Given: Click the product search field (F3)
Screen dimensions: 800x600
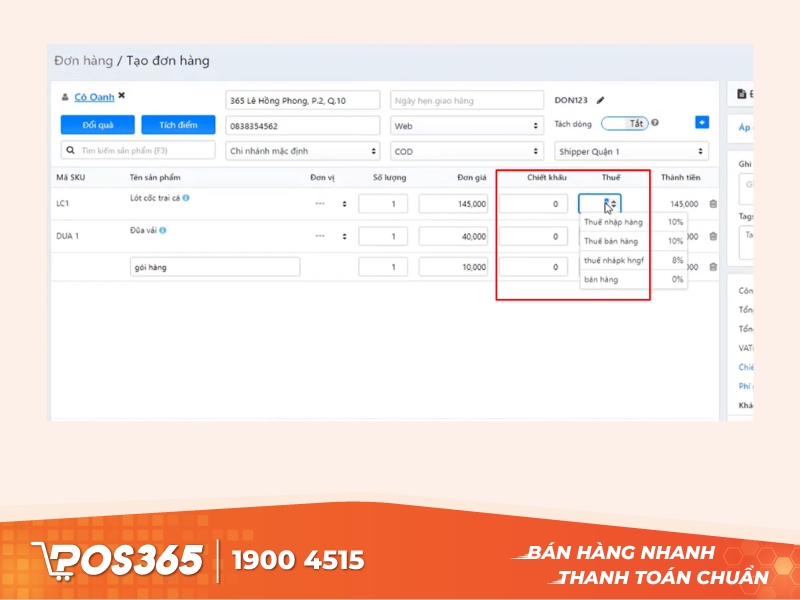Looking at the screenshot, I should coord(138,150).
